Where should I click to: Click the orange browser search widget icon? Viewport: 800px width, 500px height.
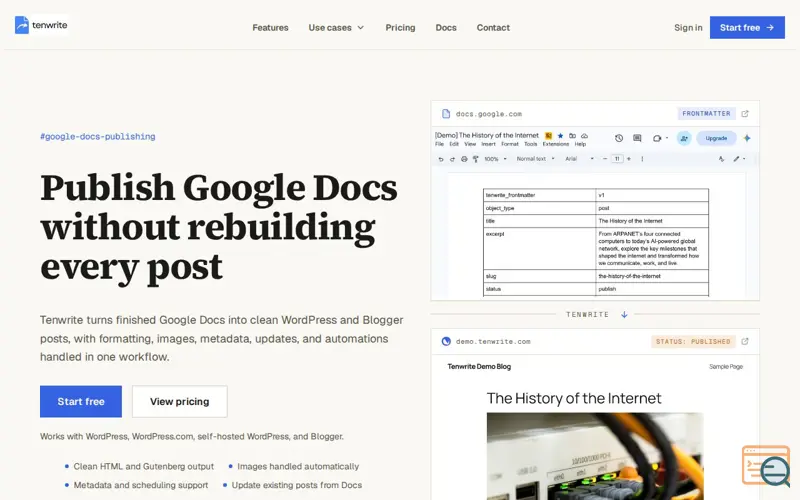tap(766, 466)
